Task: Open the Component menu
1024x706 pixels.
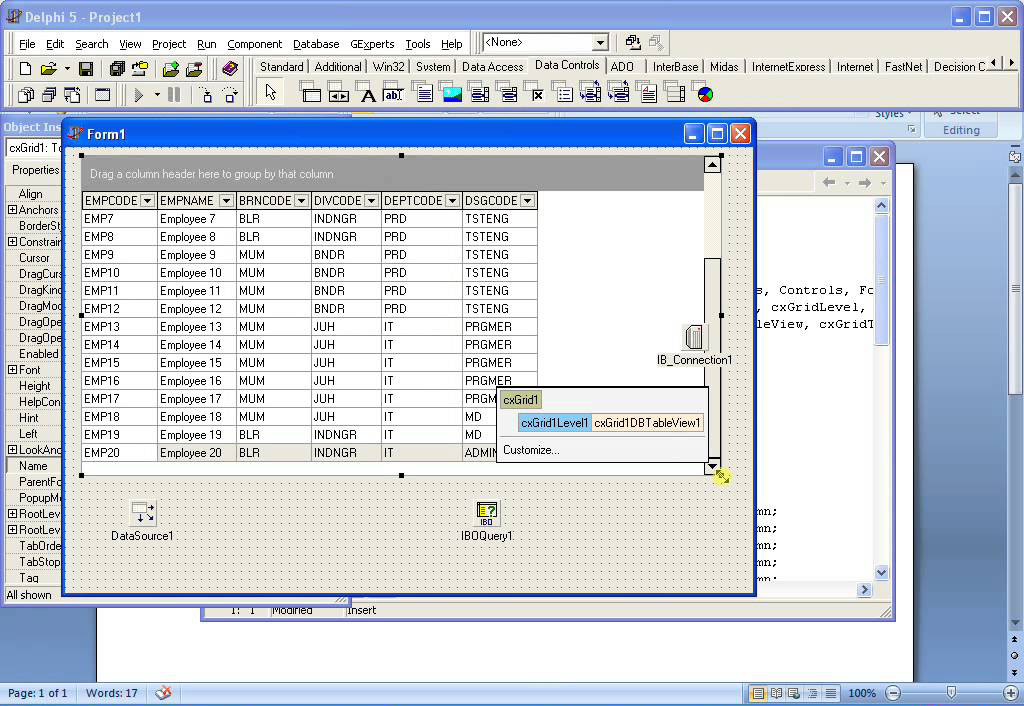Action: tap(255, 44)
